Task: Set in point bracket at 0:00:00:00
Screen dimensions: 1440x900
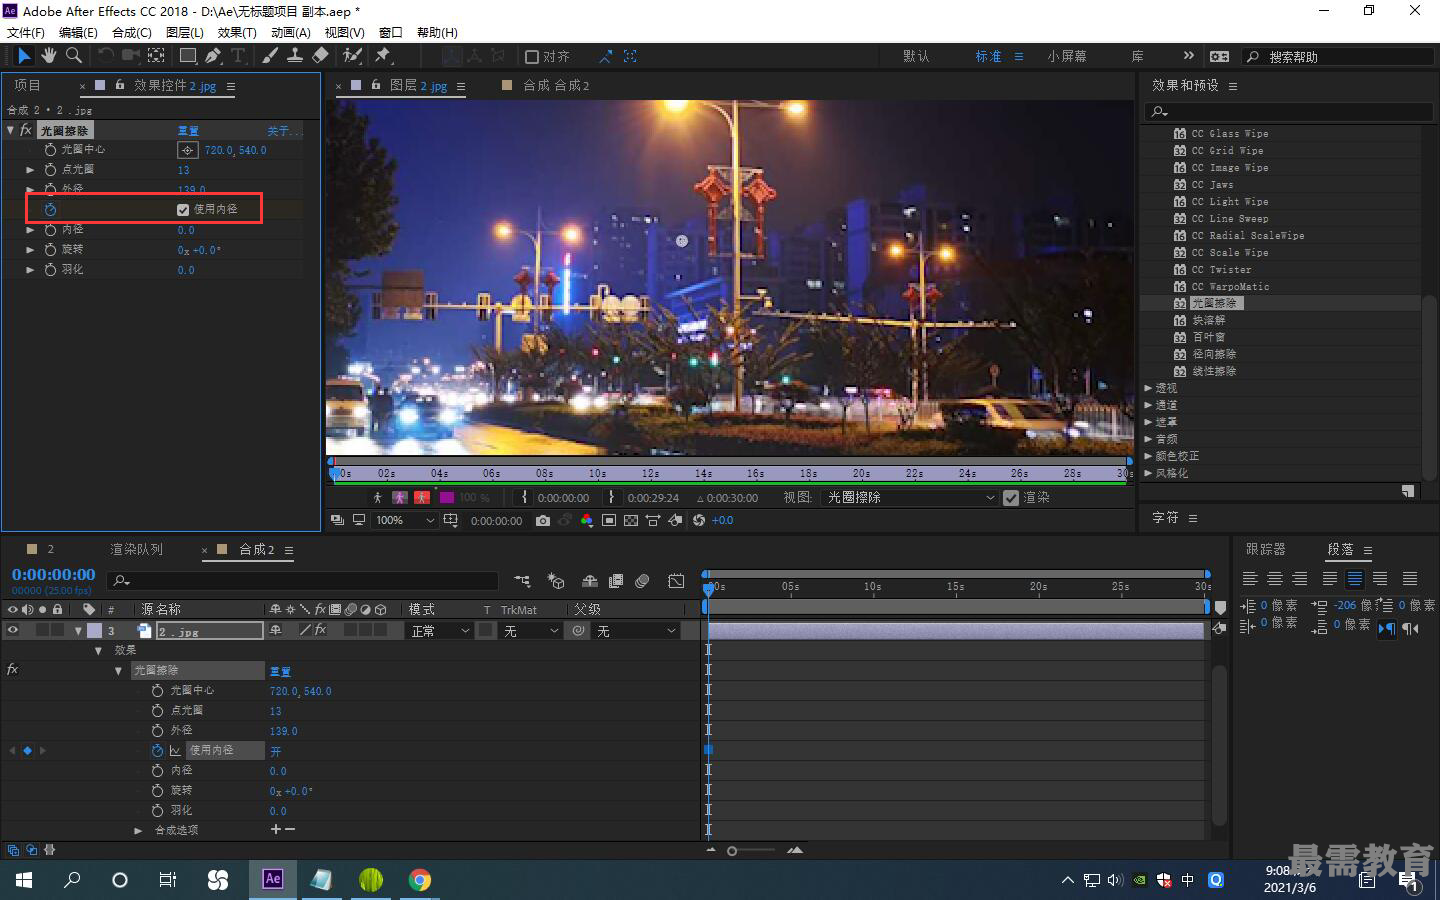Action: [x=524, y=497]
